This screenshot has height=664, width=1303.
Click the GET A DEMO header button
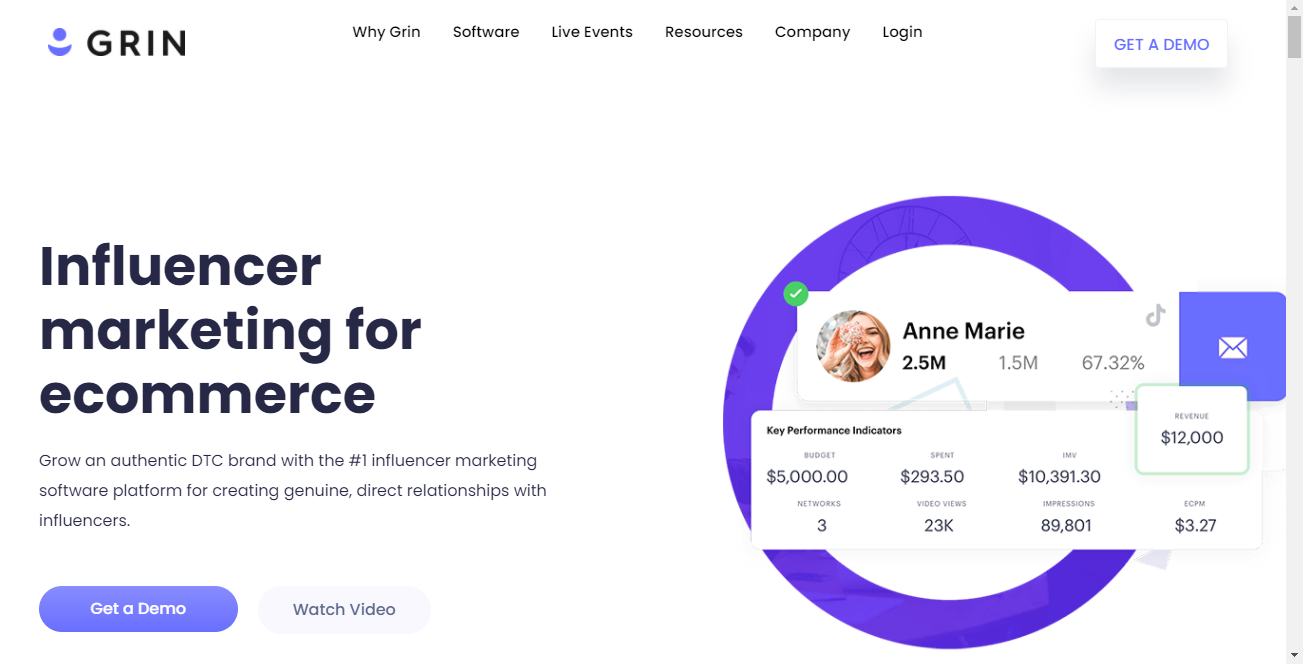pyautogui.click(x=1161, y=44)
